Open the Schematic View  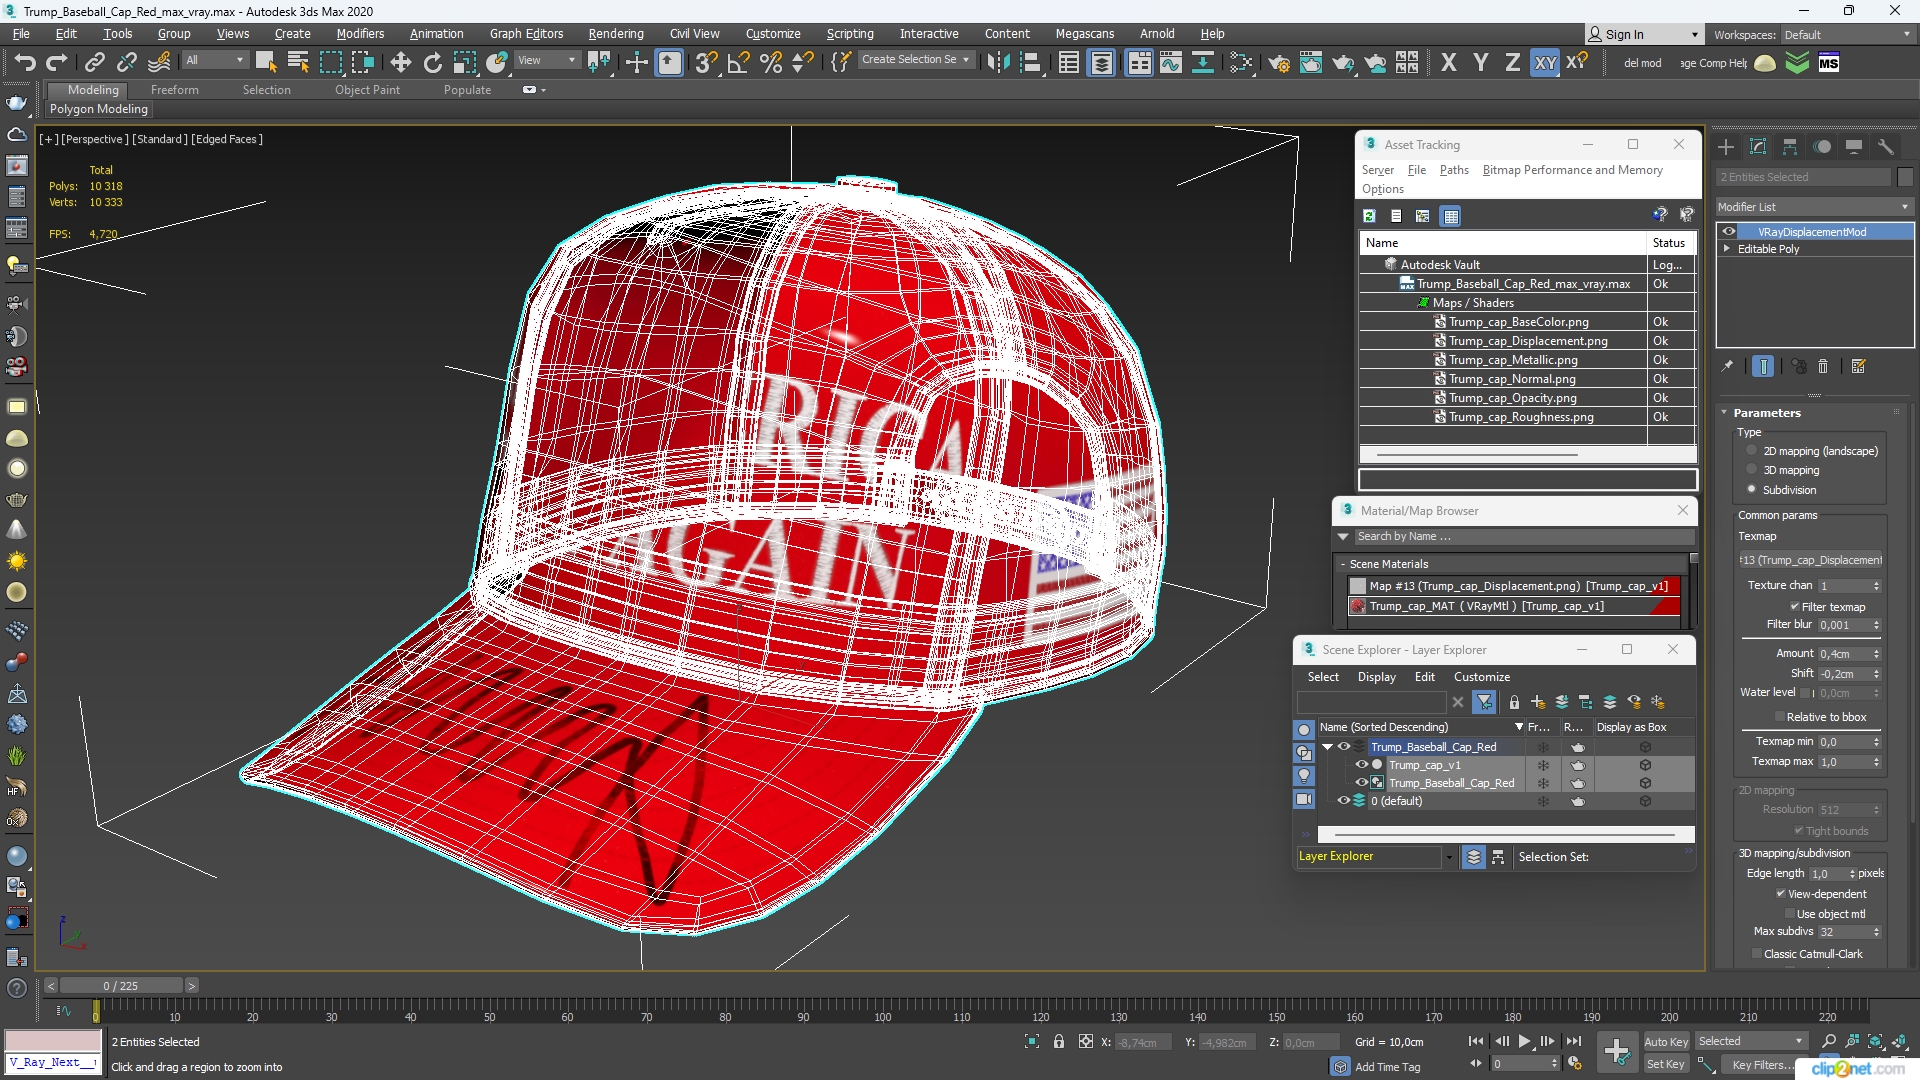[1202, 63]
